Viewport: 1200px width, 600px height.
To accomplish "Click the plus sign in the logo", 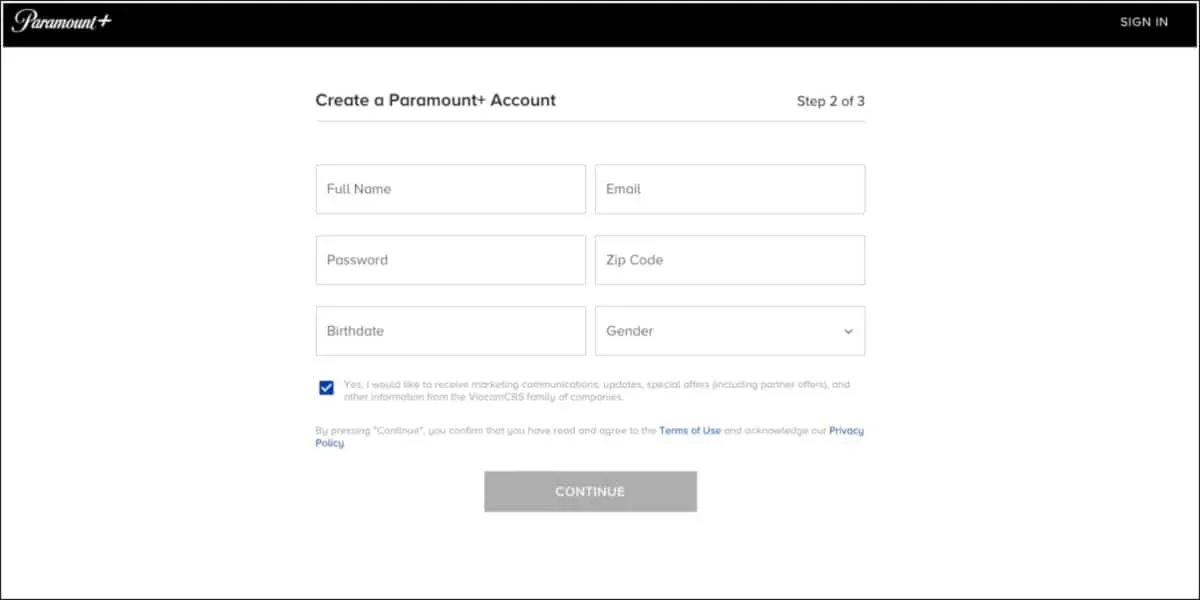I will (104, 20).
